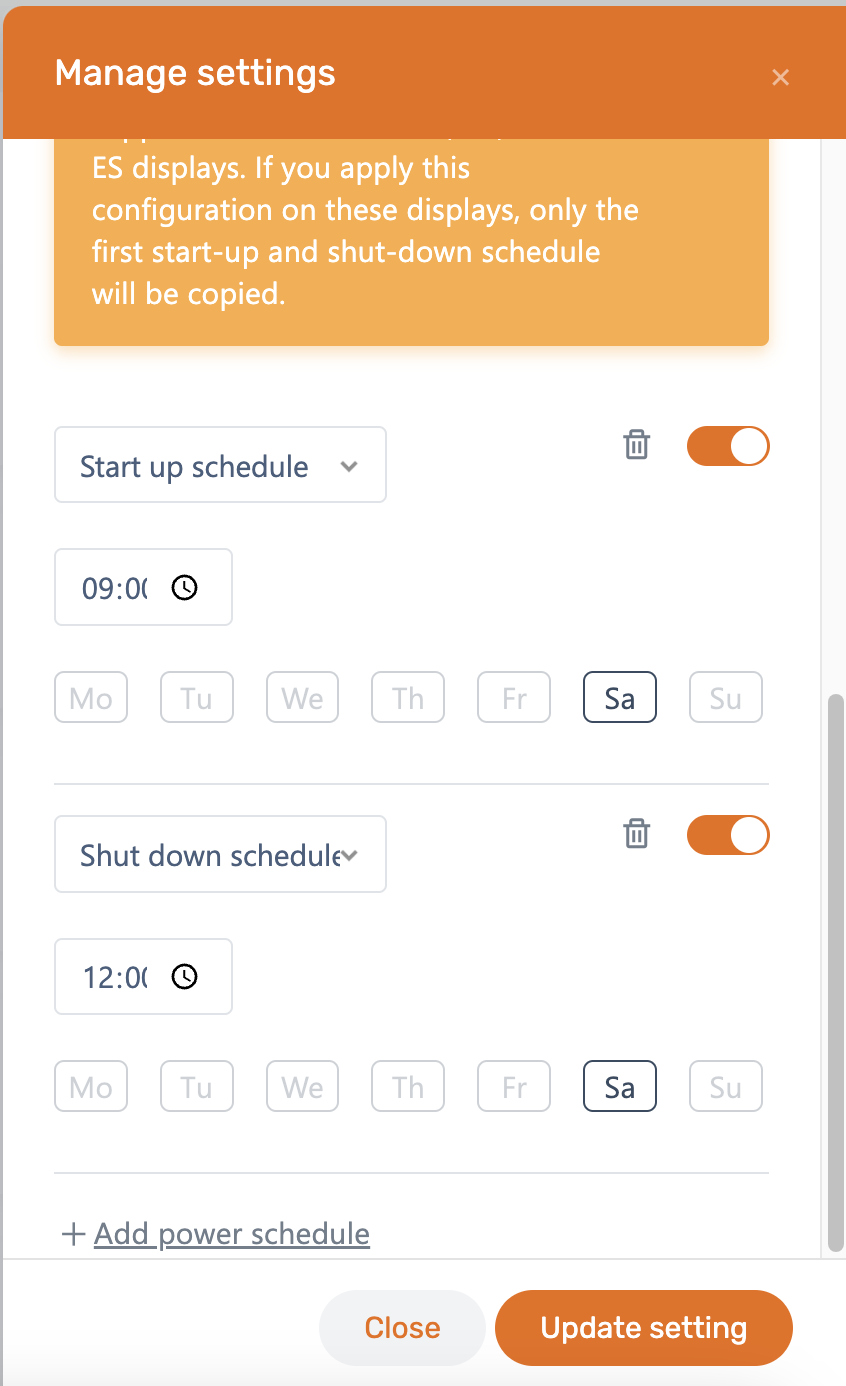Click the 12:00 shut down time field
This screenshot has height=1386, width=846.
(115, 977)
